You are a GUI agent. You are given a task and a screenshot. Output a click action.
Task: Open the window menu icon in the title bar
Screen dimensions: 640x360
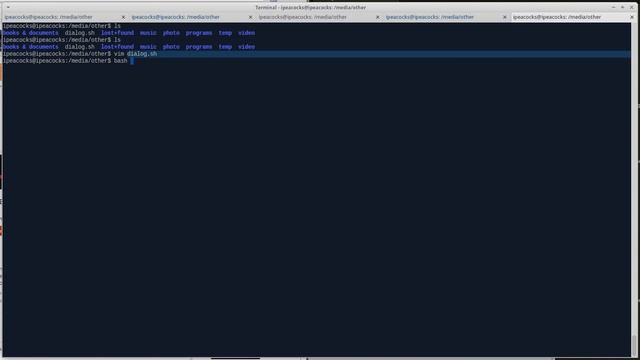coord(8,7)
